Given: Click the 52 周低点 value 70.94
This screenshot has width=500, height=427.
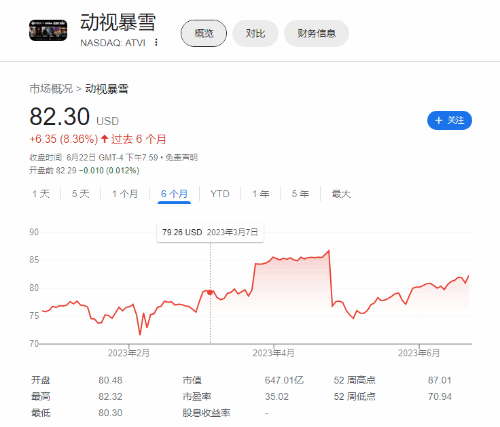Looking at the screenshot, I should tap(440, 397).
